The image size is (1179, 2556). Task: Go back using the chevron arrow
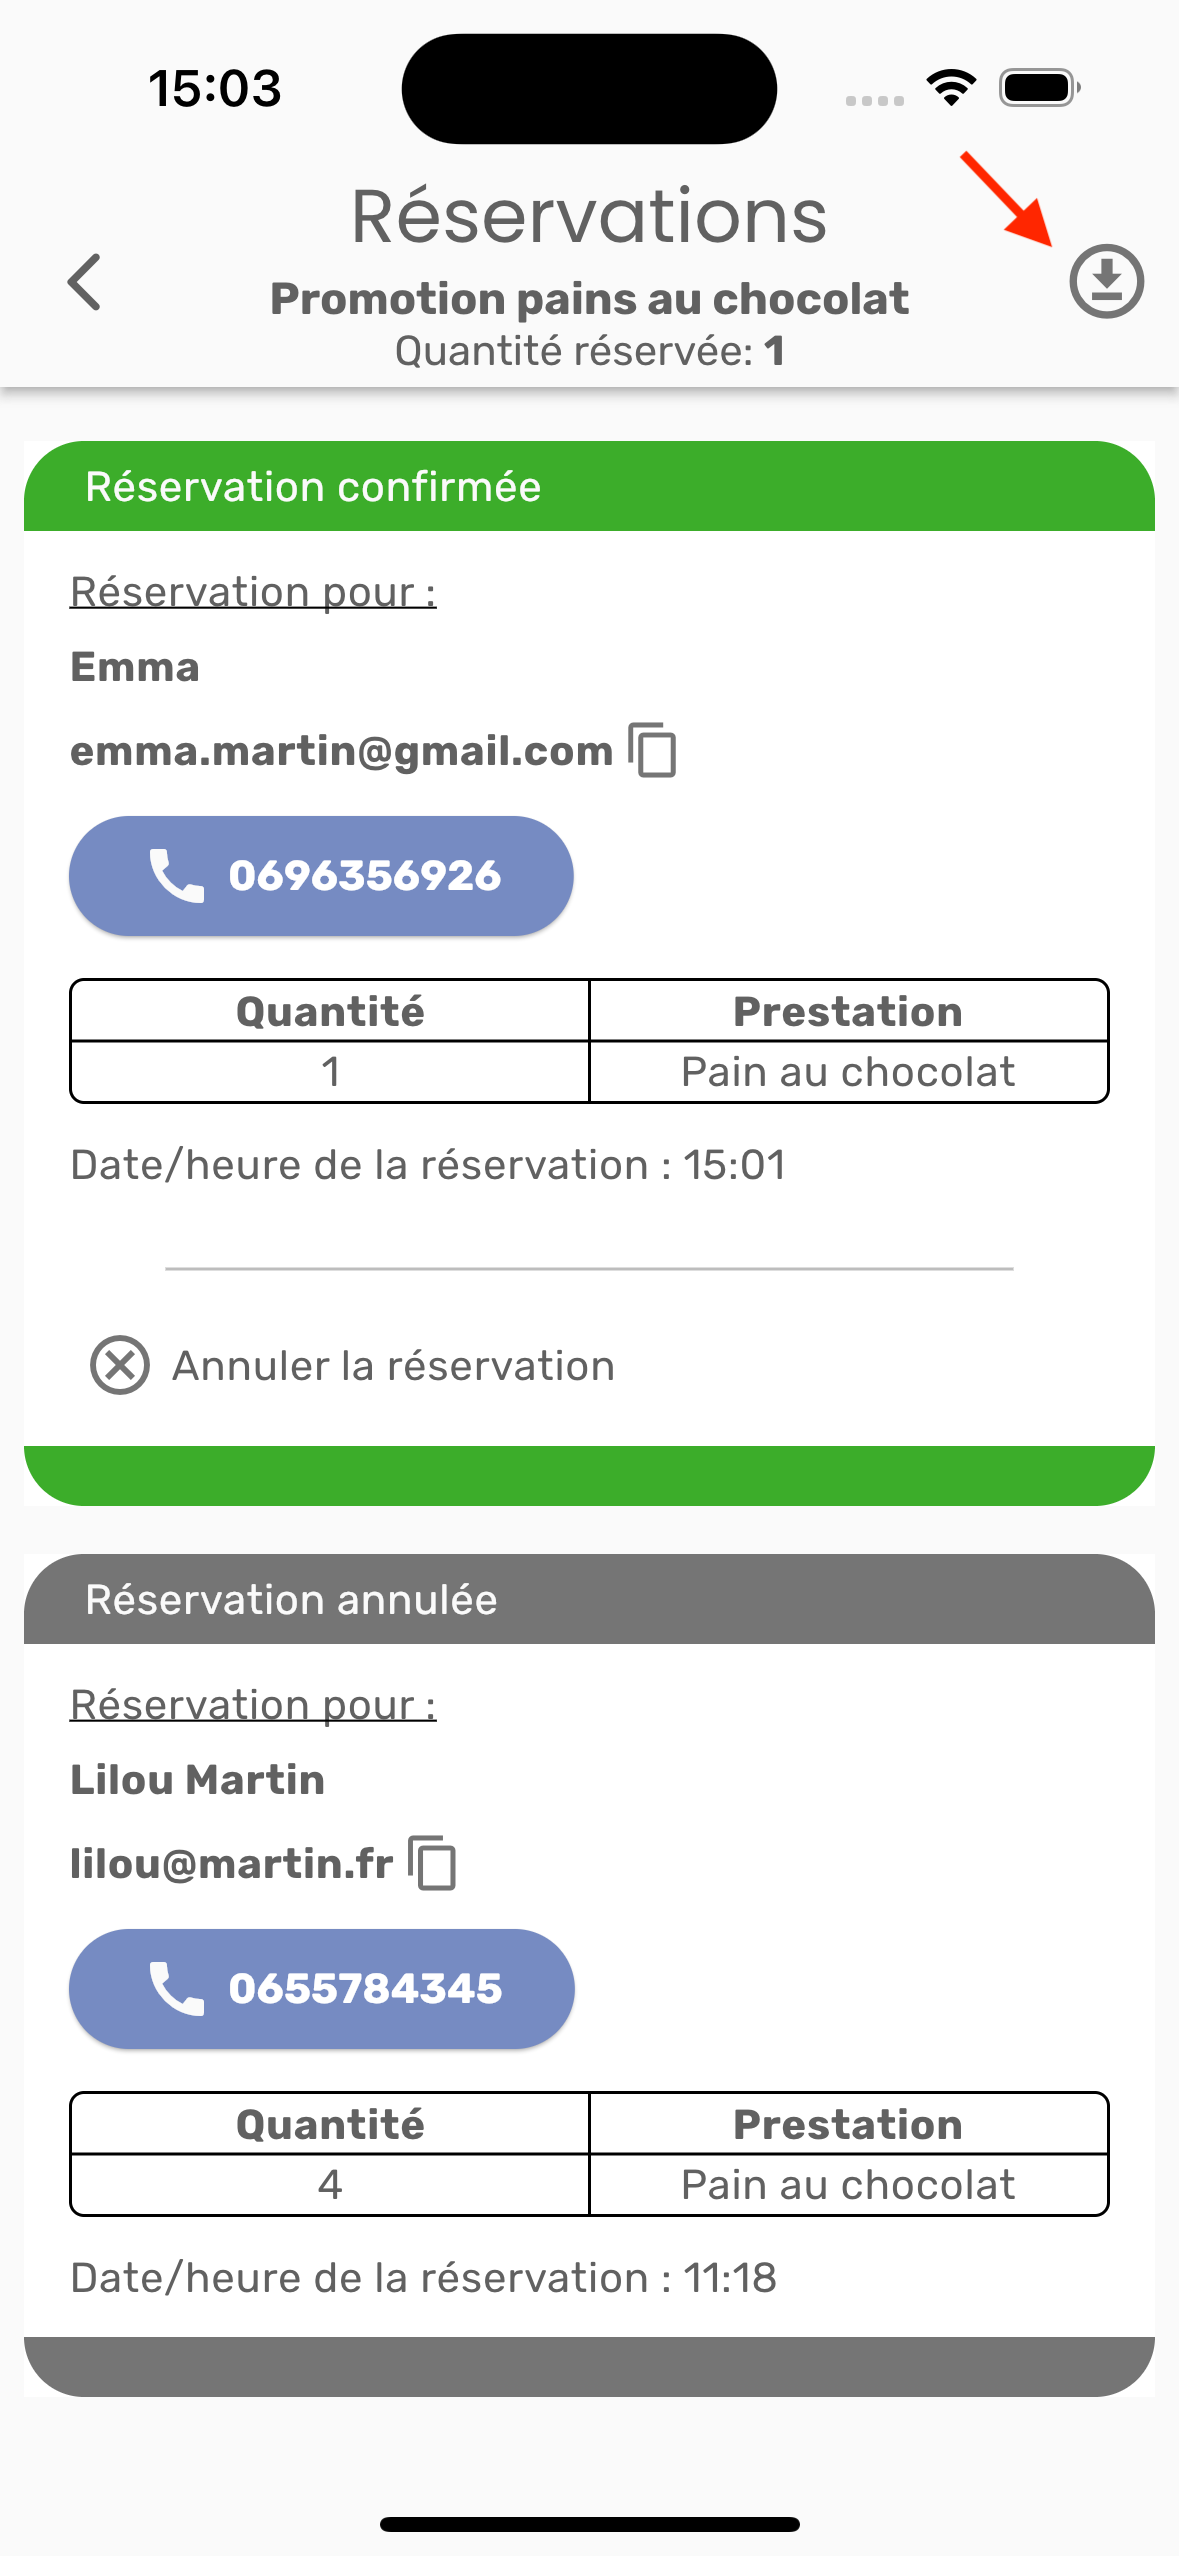click(85, 282)
